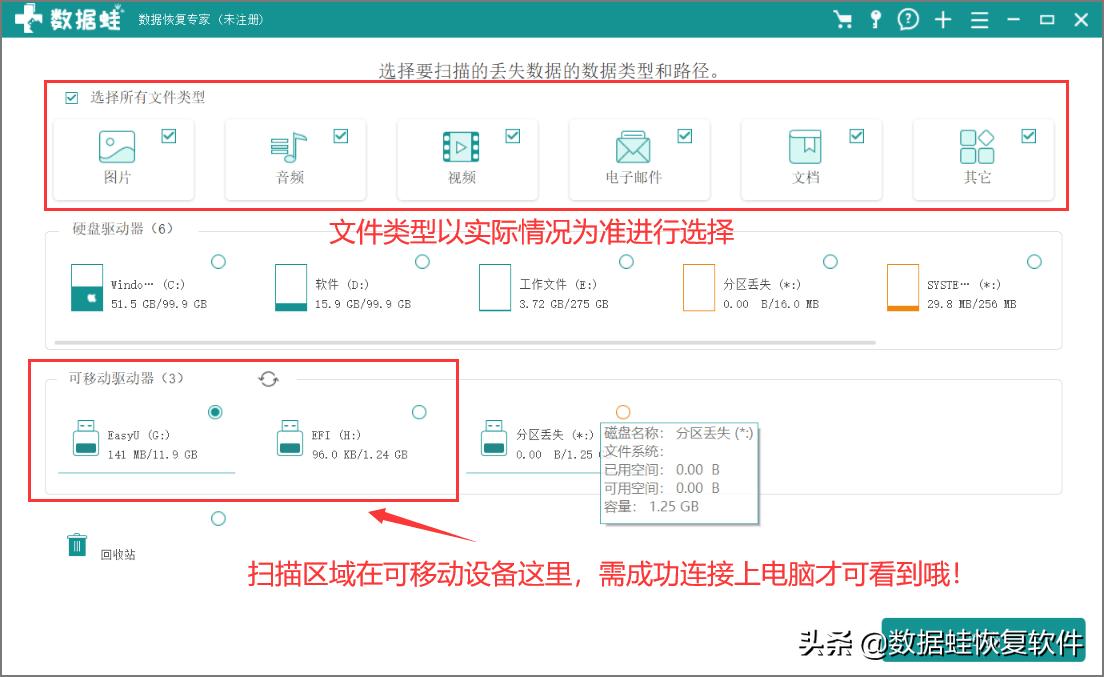Image resolution: width=1104 pixels, height=677 pixels.
Task: Click the plus icon in the title bar
Action: click(941, 19)
